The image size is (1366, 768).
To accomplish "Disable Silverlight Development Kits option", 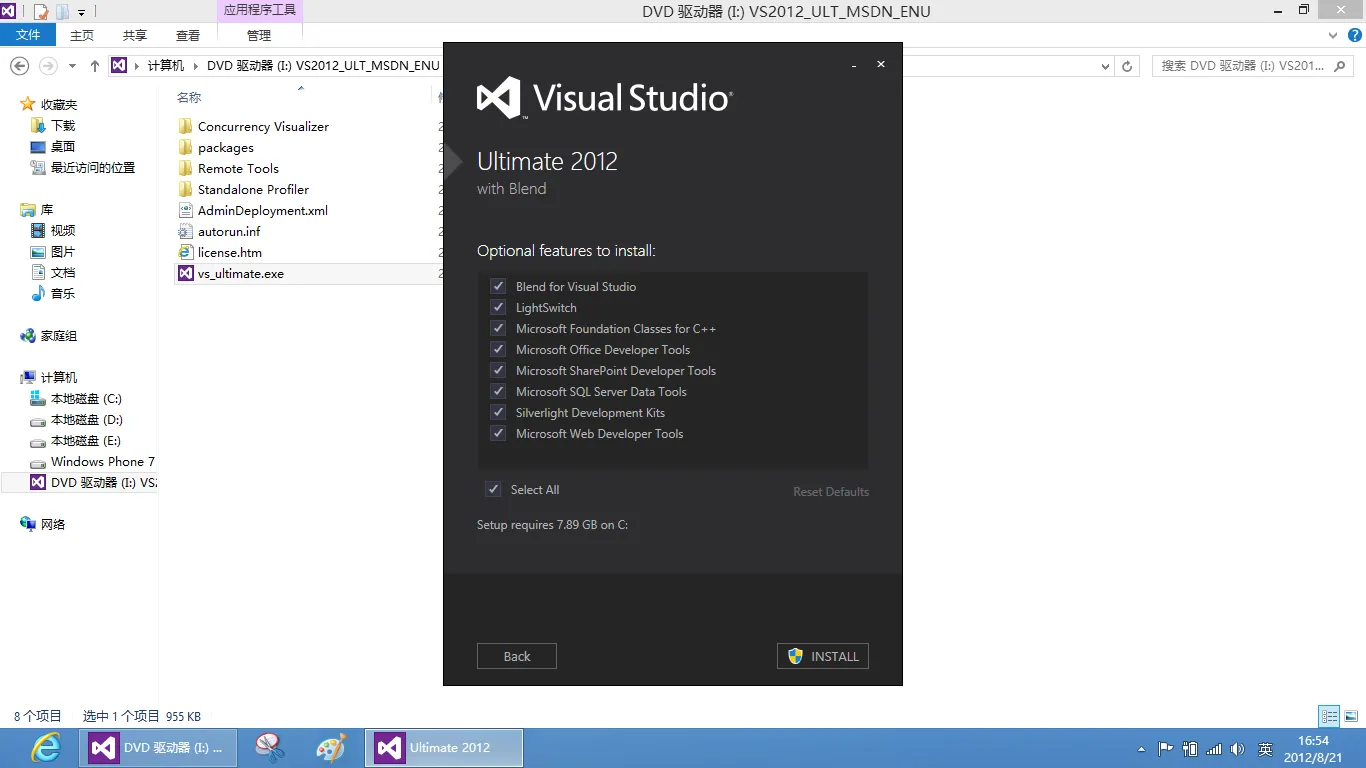I will (x=498, y=413).
